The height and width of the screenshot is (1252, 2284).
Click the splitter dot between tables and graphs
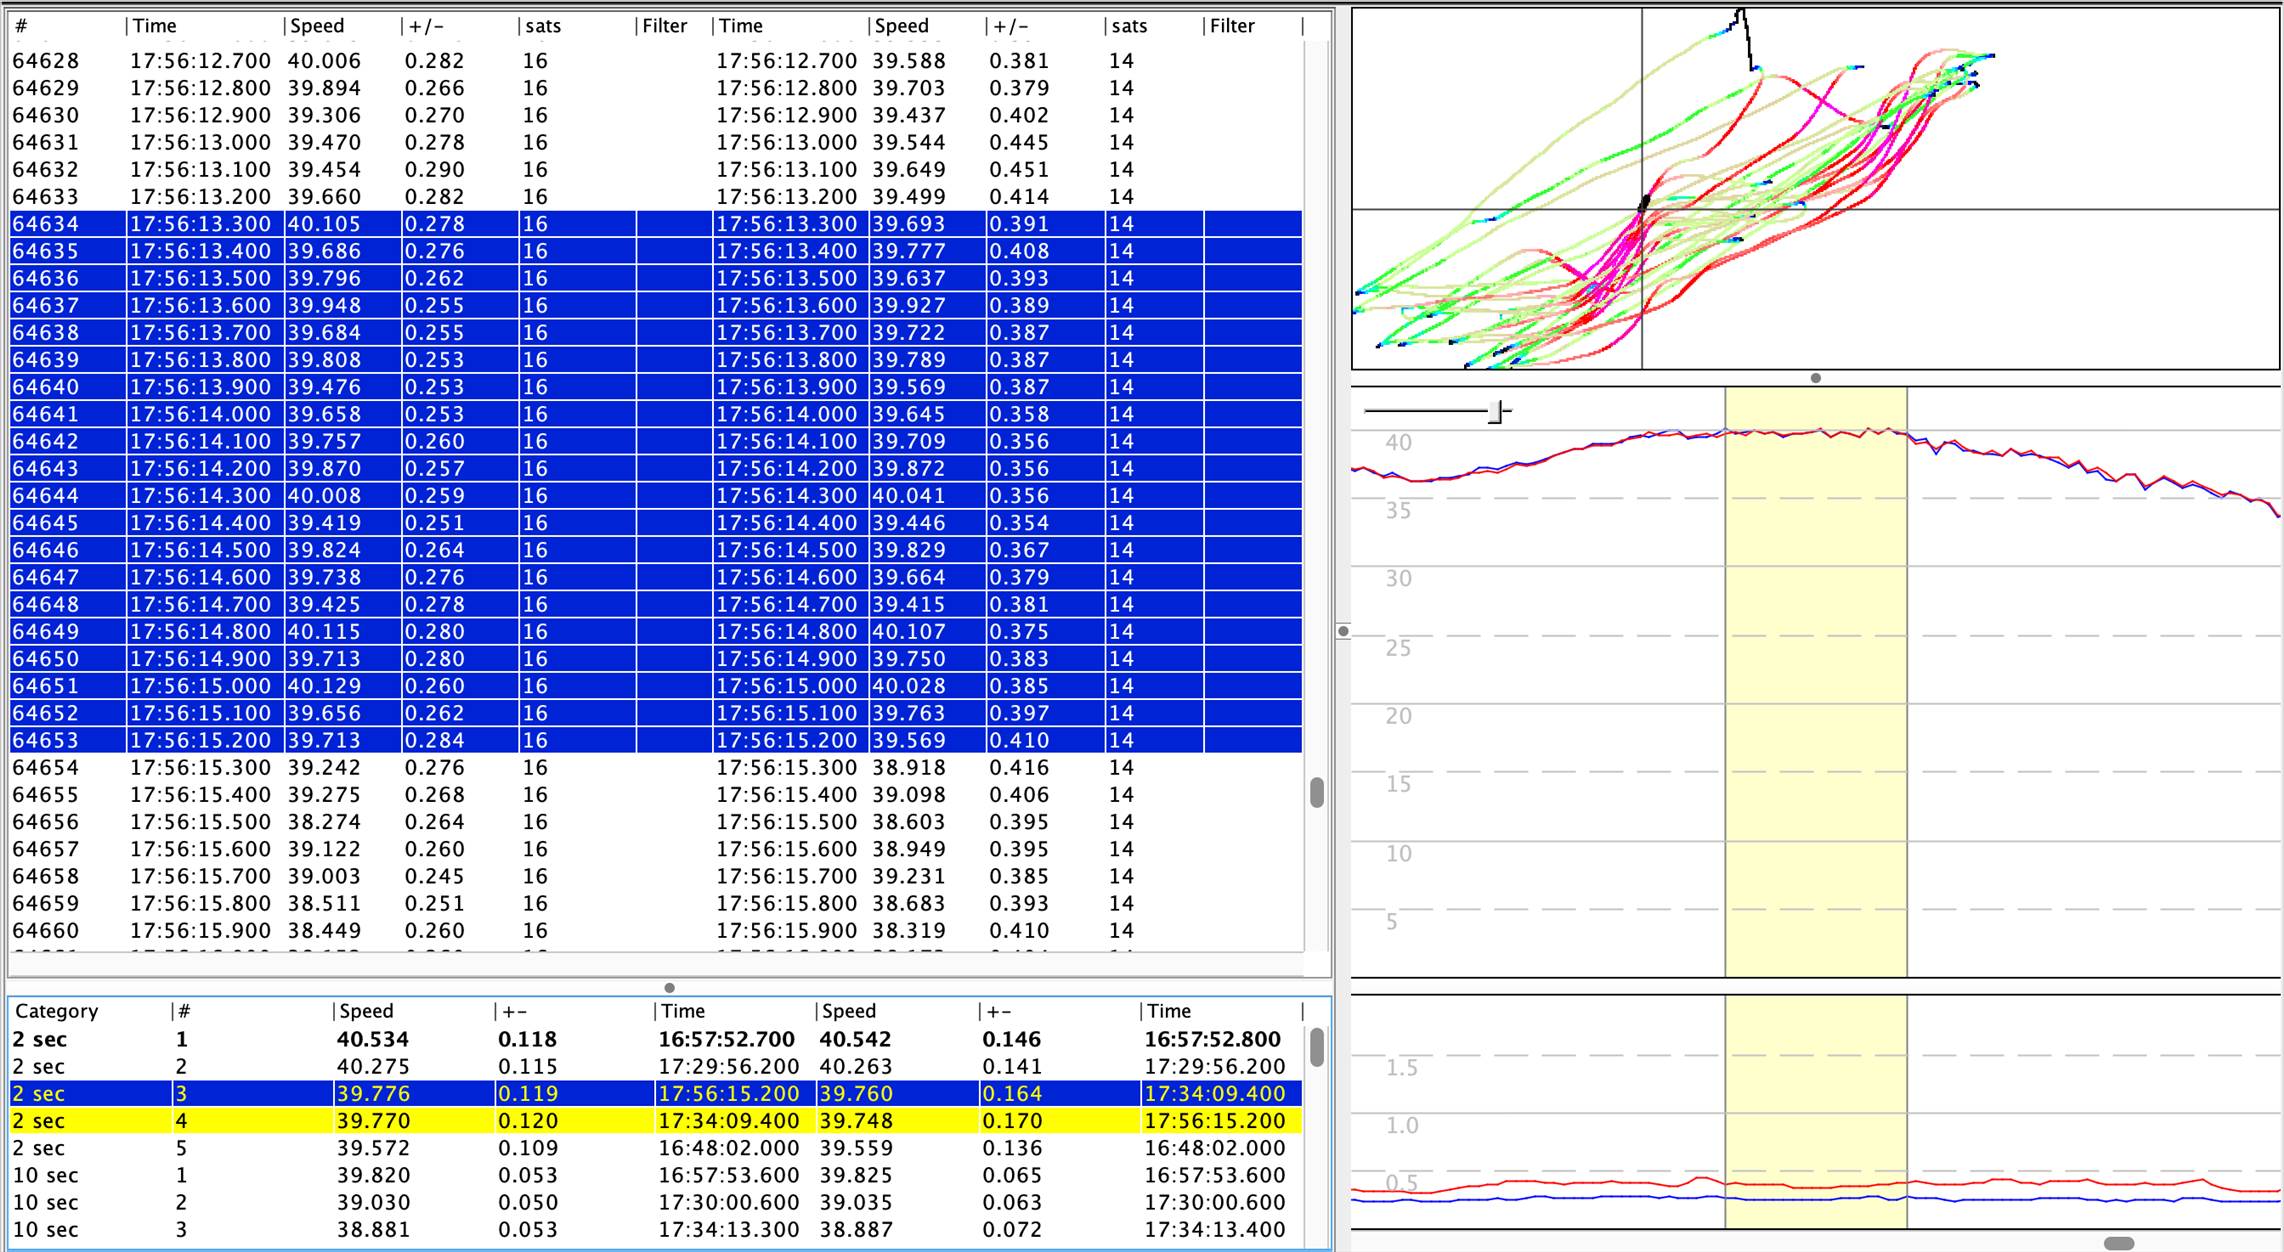(1343, 631)
